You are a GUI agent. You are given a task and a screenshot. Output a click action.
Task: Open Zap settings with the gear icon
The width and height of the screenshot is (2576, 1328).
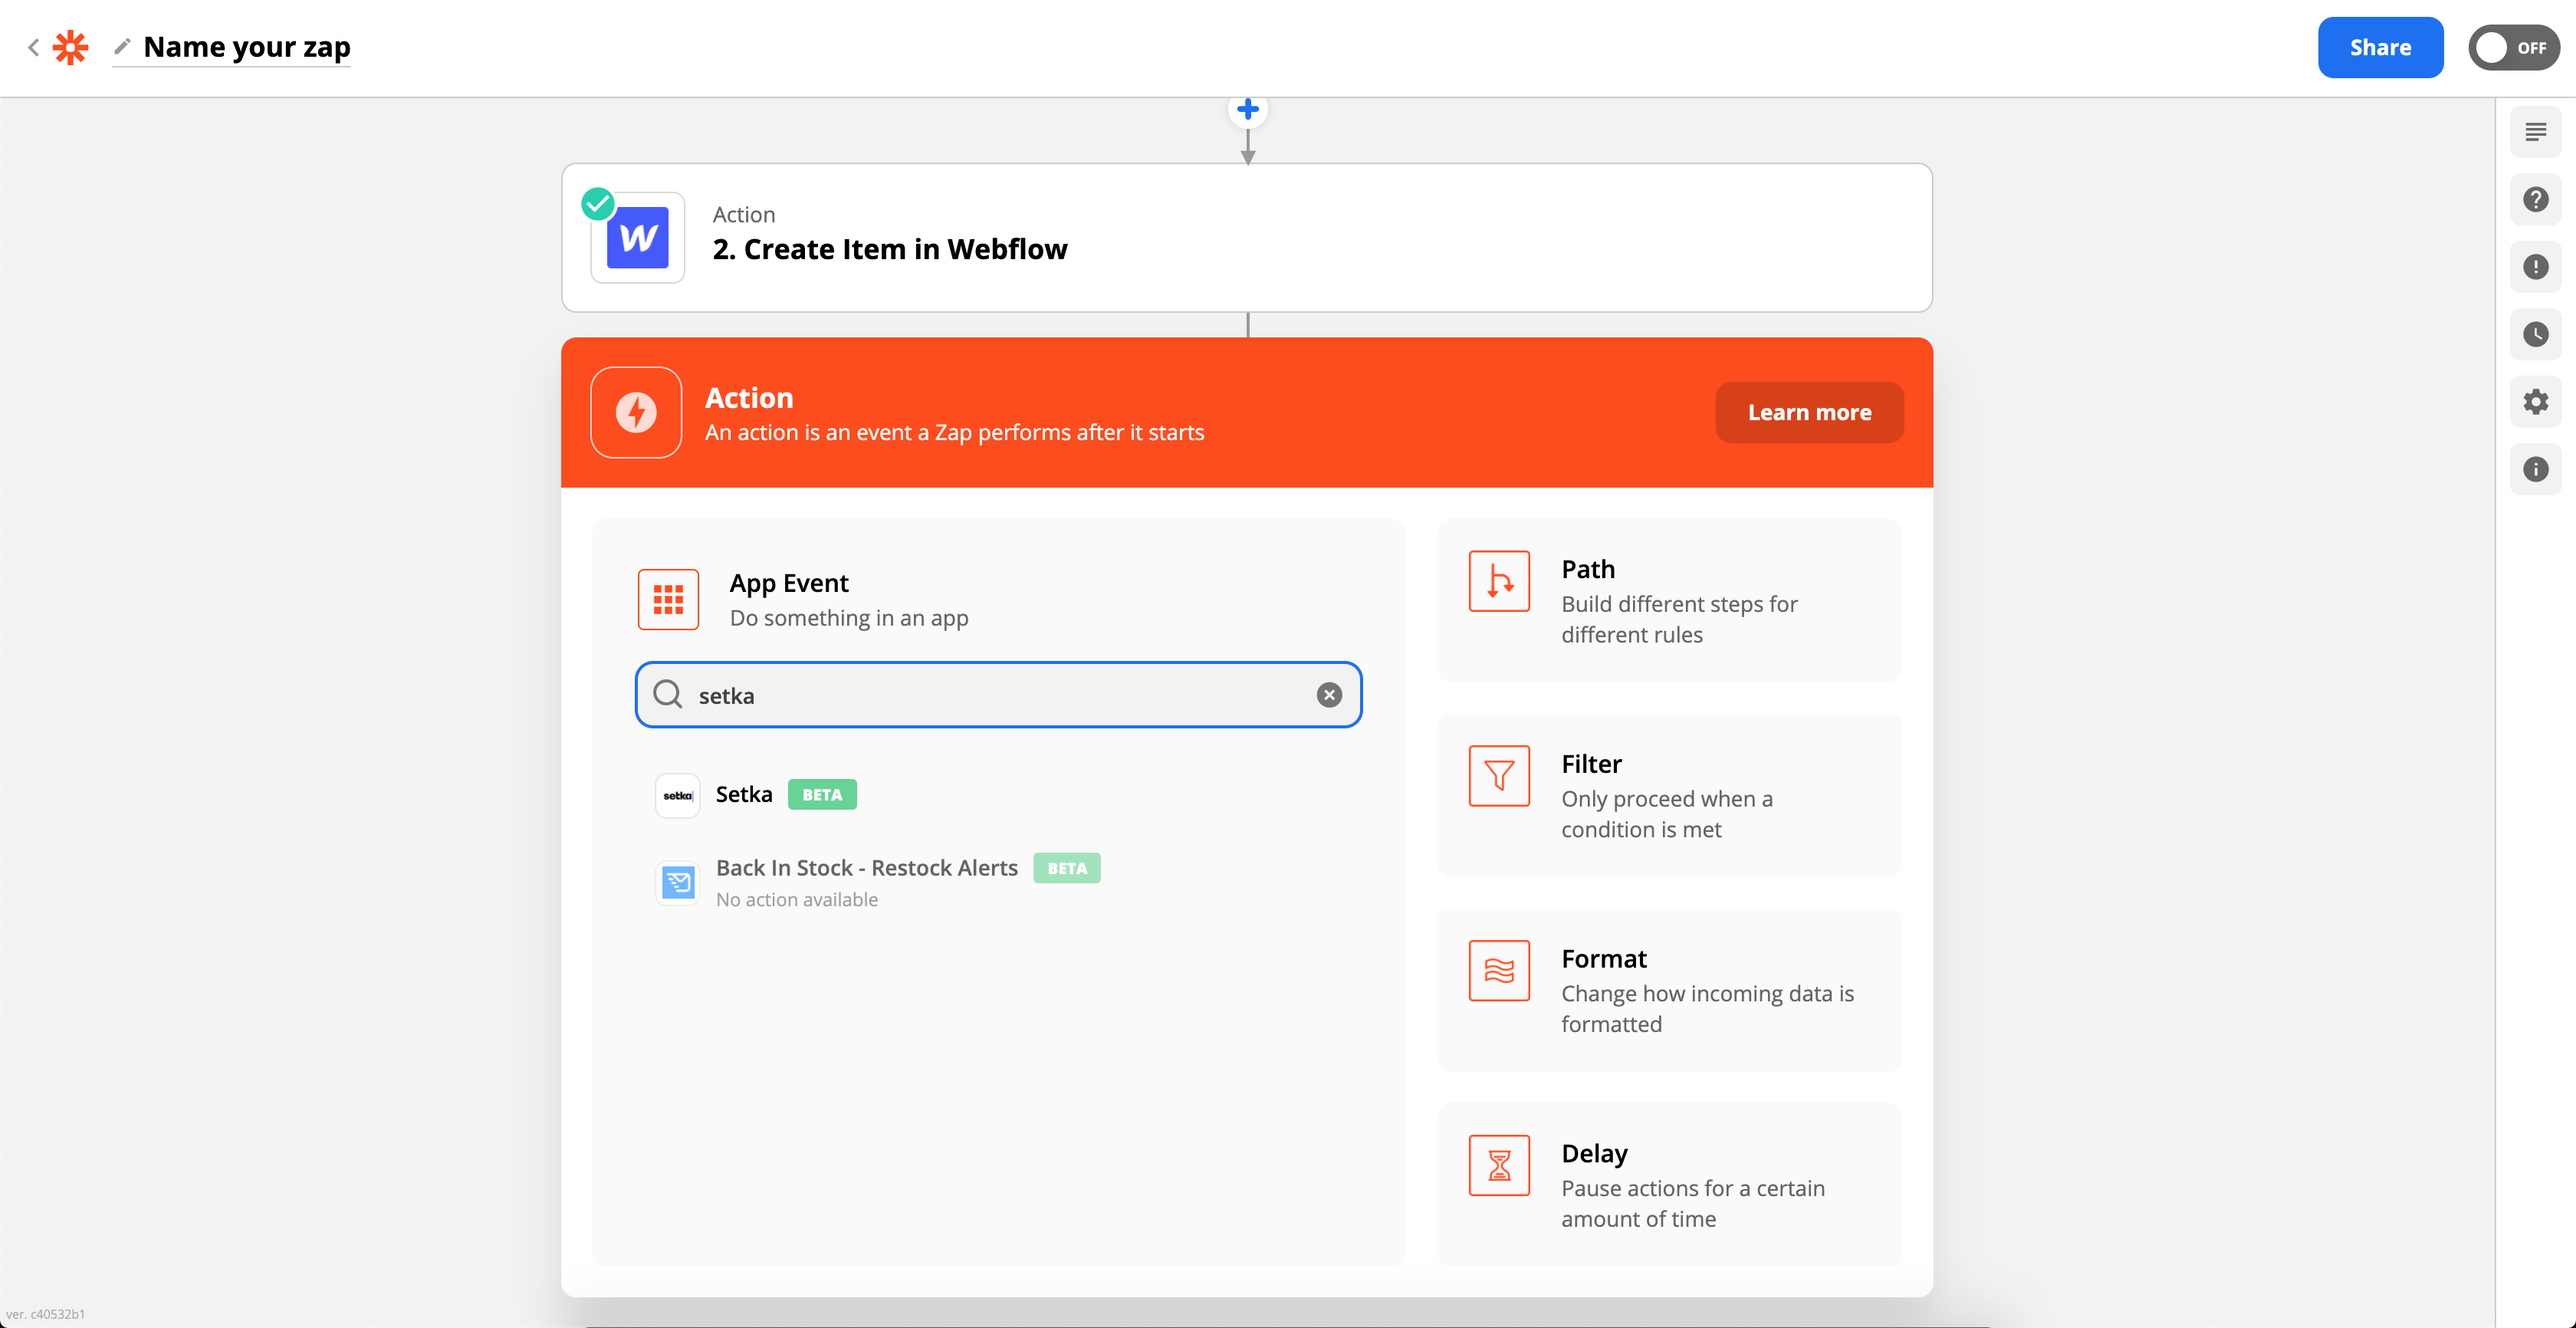(2536, 402)
